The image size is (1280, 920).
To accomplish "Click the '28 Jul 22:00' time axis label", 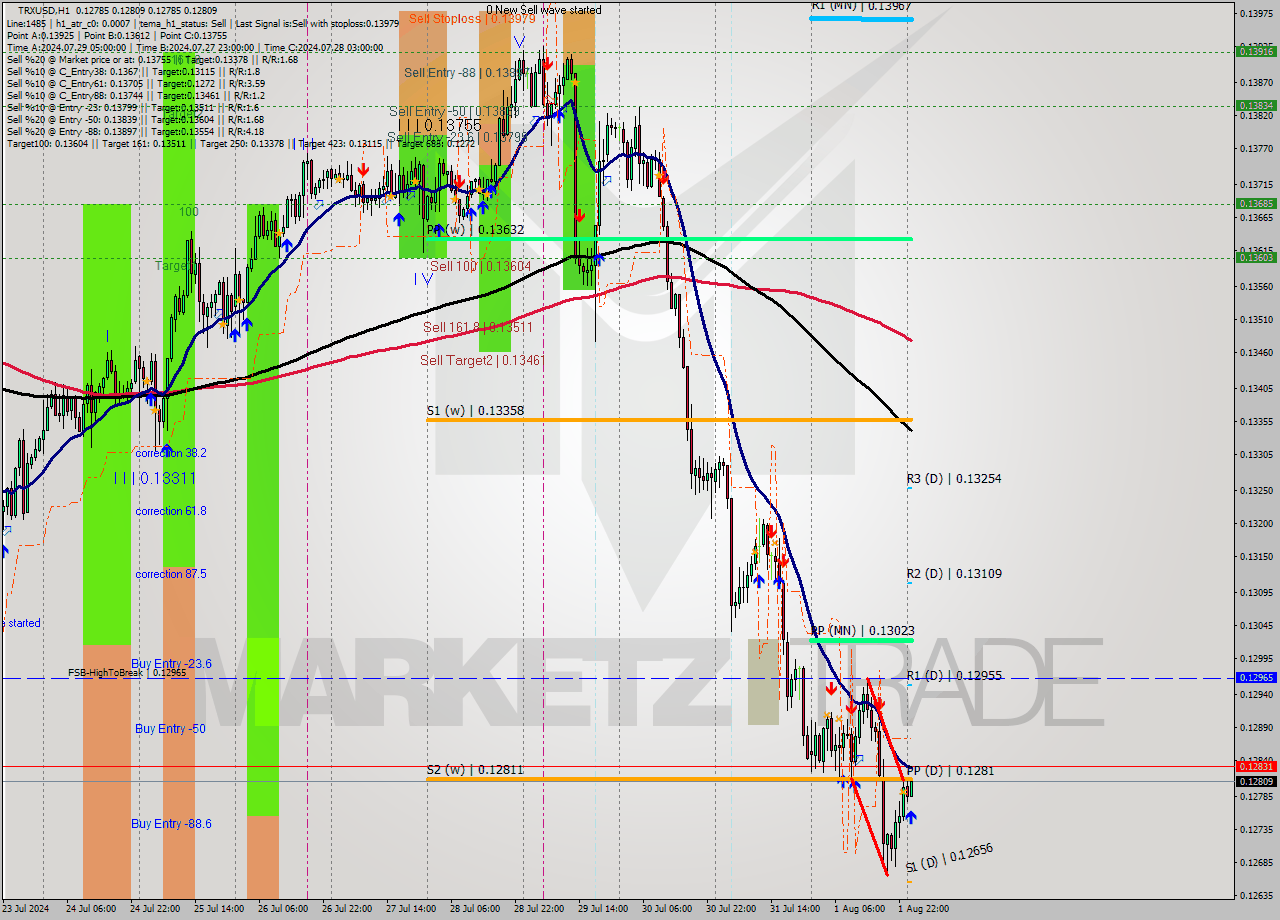I will point(540,909).
